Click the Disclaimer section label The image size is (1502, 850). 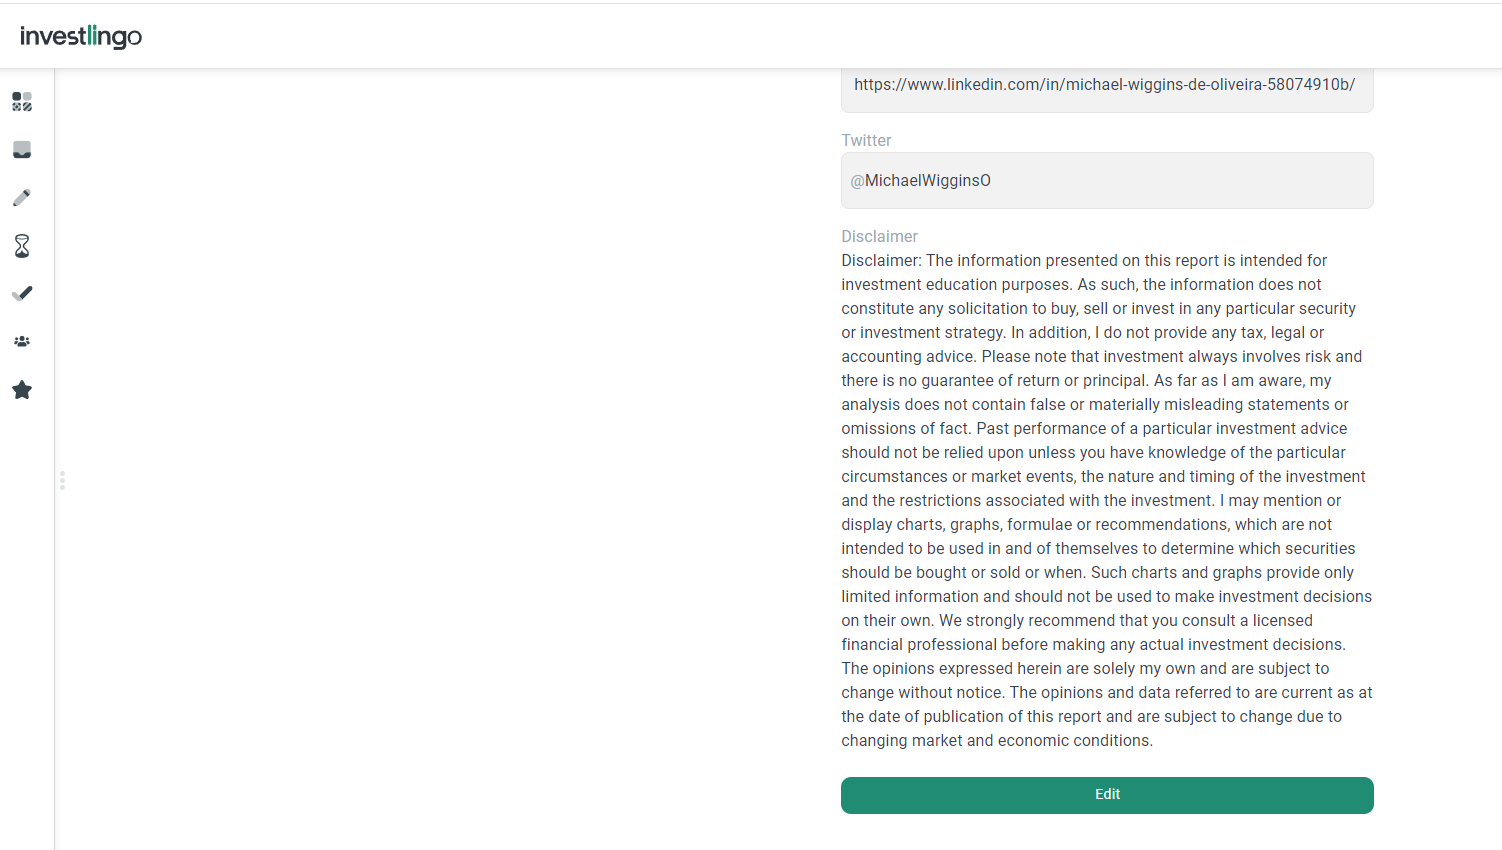click(x=879, y=236)
